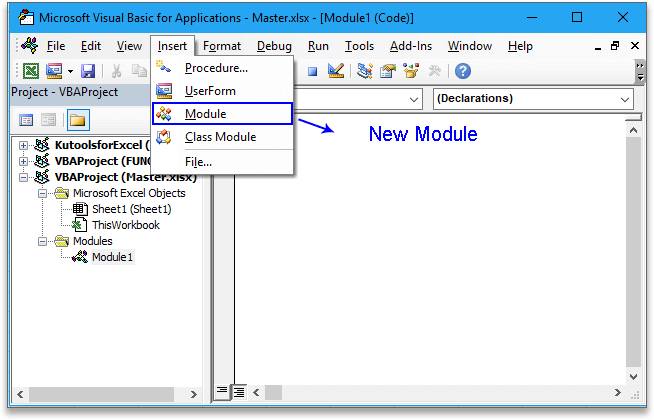This screenshot has height=420, width=654.
Task: Click the VBA application icon in menu bar
Action: pos(30,45)
